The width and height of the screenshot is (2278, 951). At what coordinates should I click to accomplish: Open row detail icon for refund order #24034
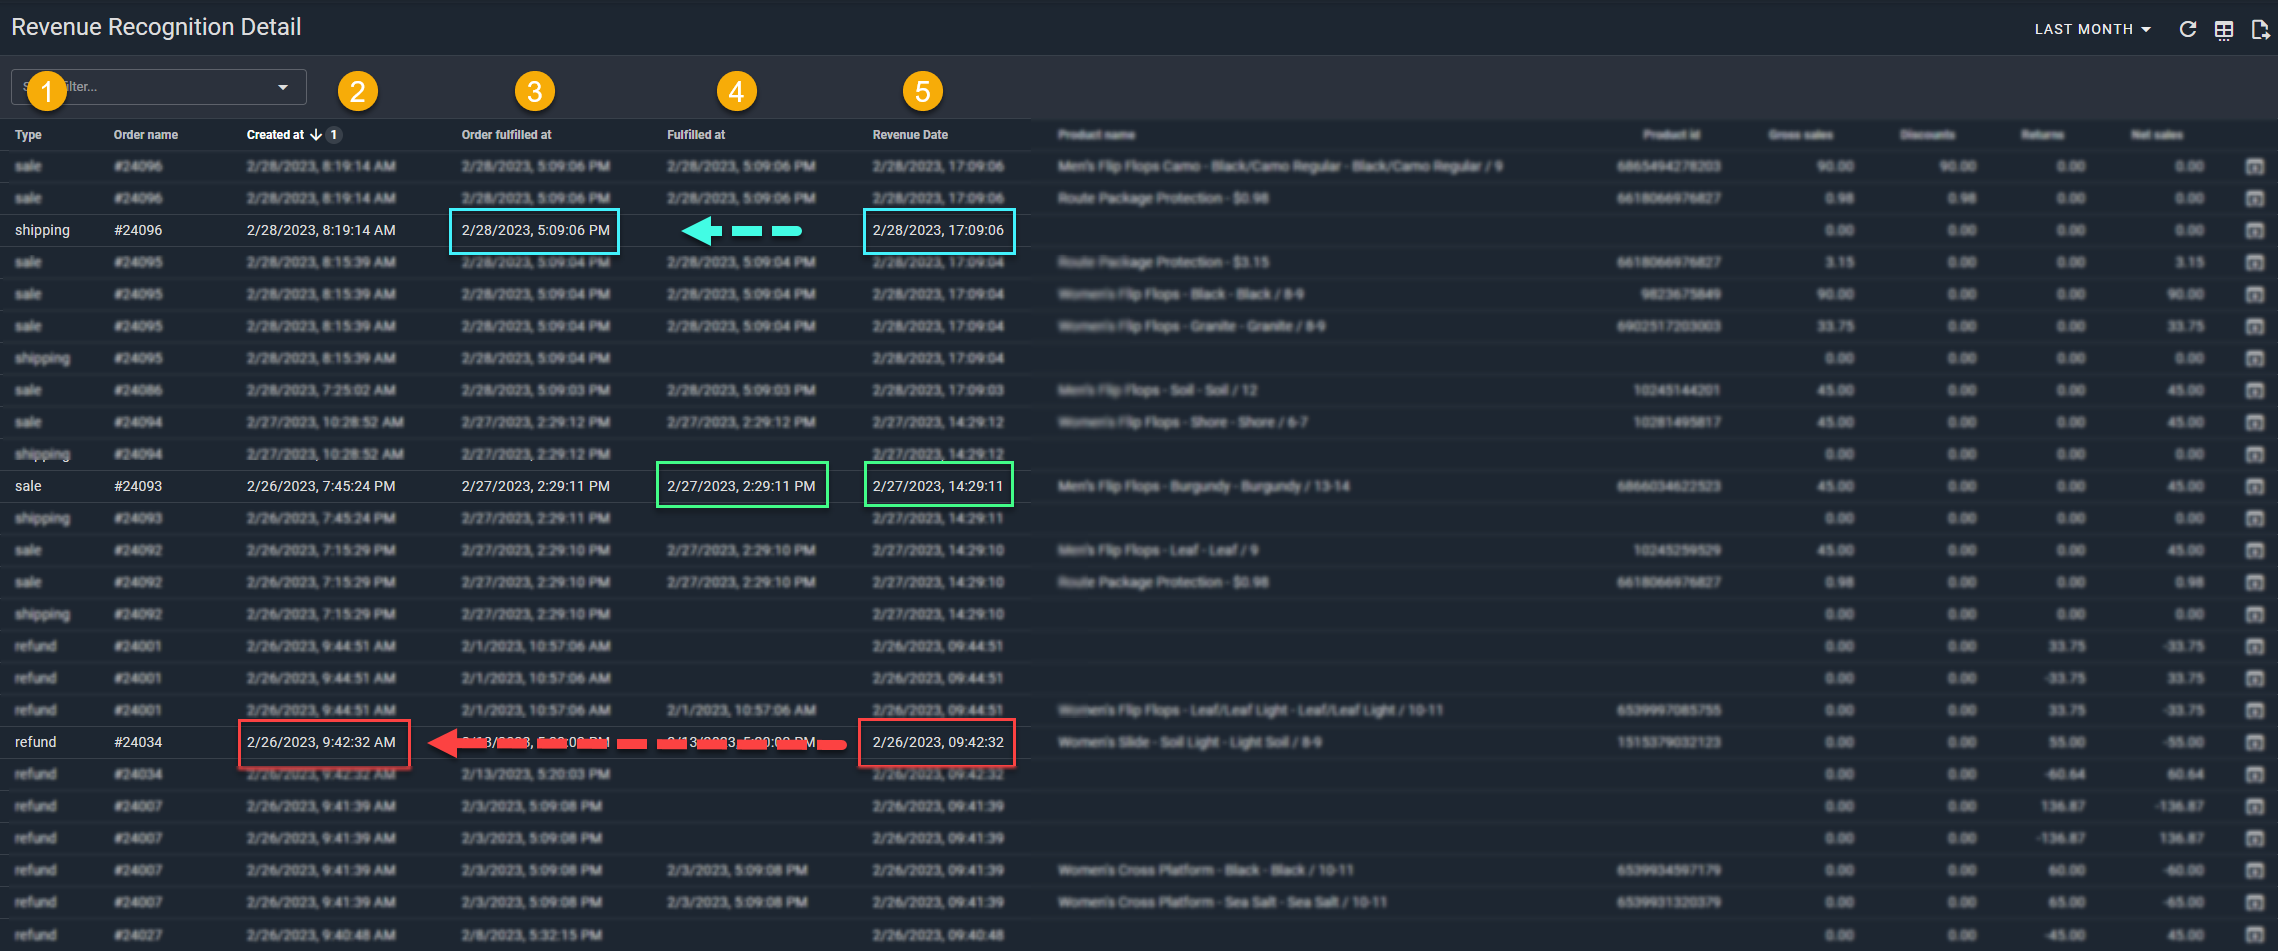click(2254, 743)
